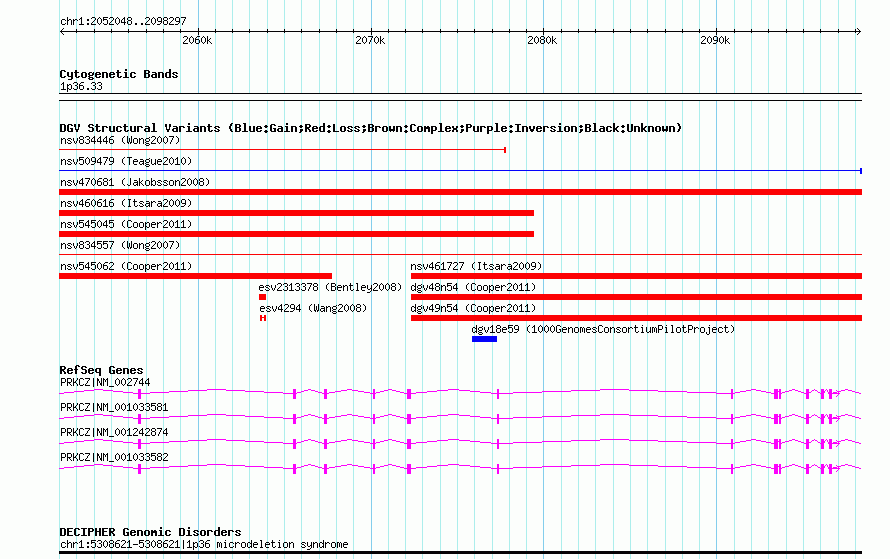Click the red nsv545062 loss bar
The height and width of the screenshot is (559, 890).
click(195, 276)
